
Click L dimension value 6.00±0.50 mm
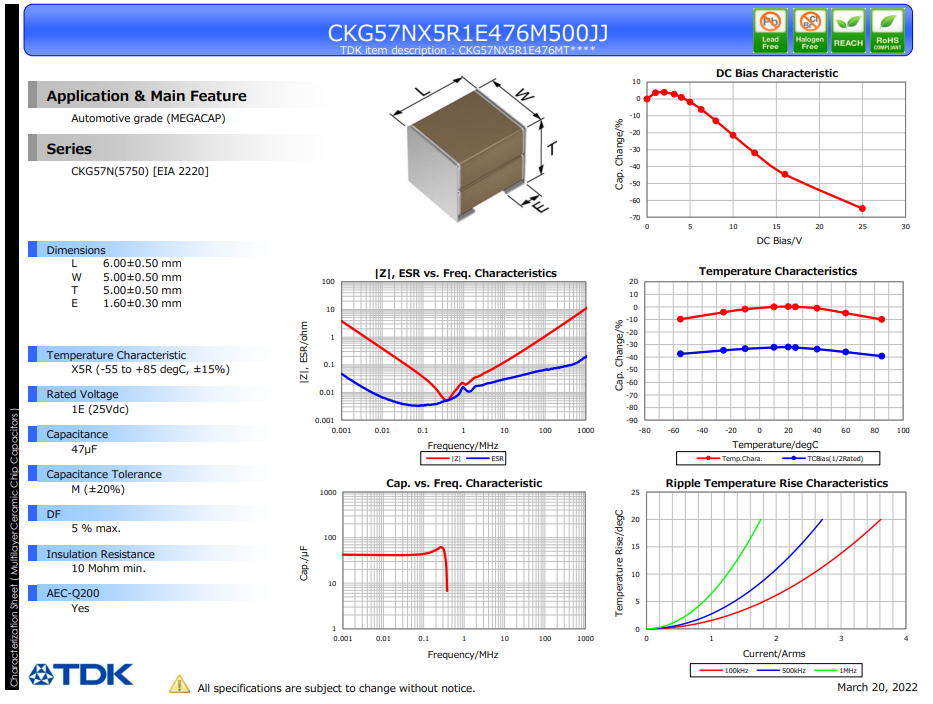[142, 264]
